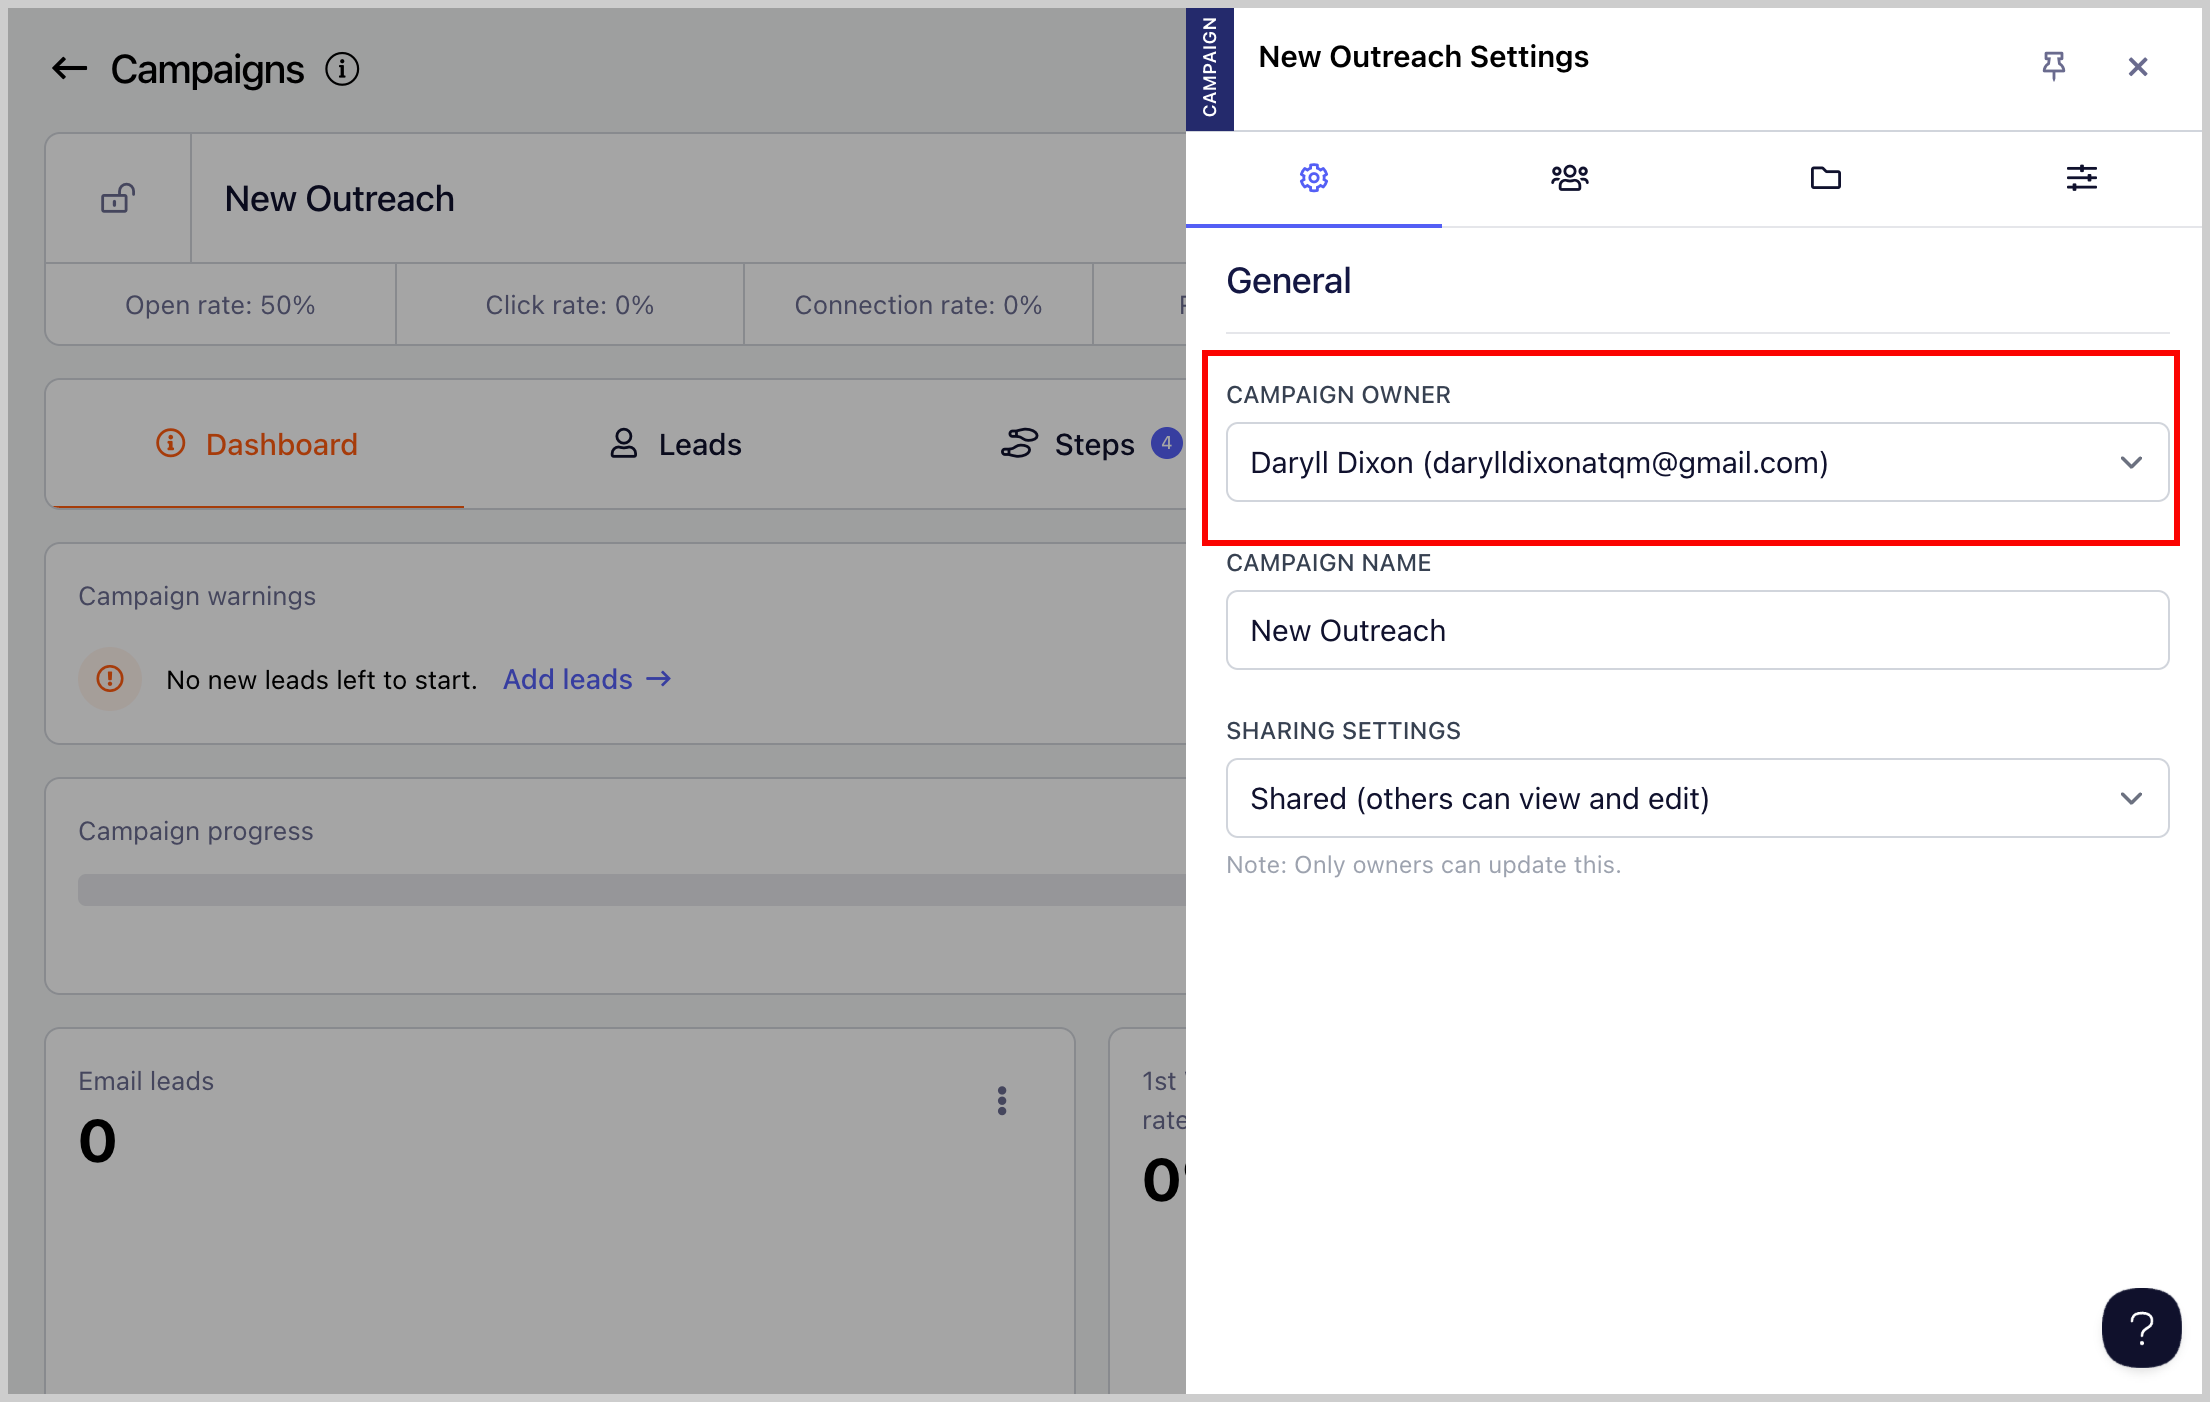Open the help question mark button

click(2141, 1328)
